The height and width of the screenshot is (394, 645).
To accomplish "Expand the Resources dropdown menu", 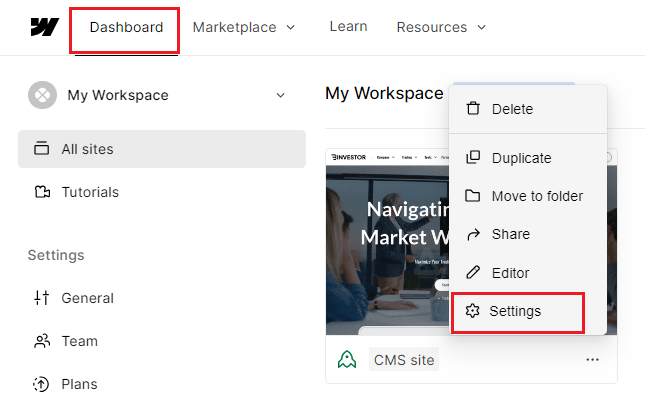I will coord(441,27).
